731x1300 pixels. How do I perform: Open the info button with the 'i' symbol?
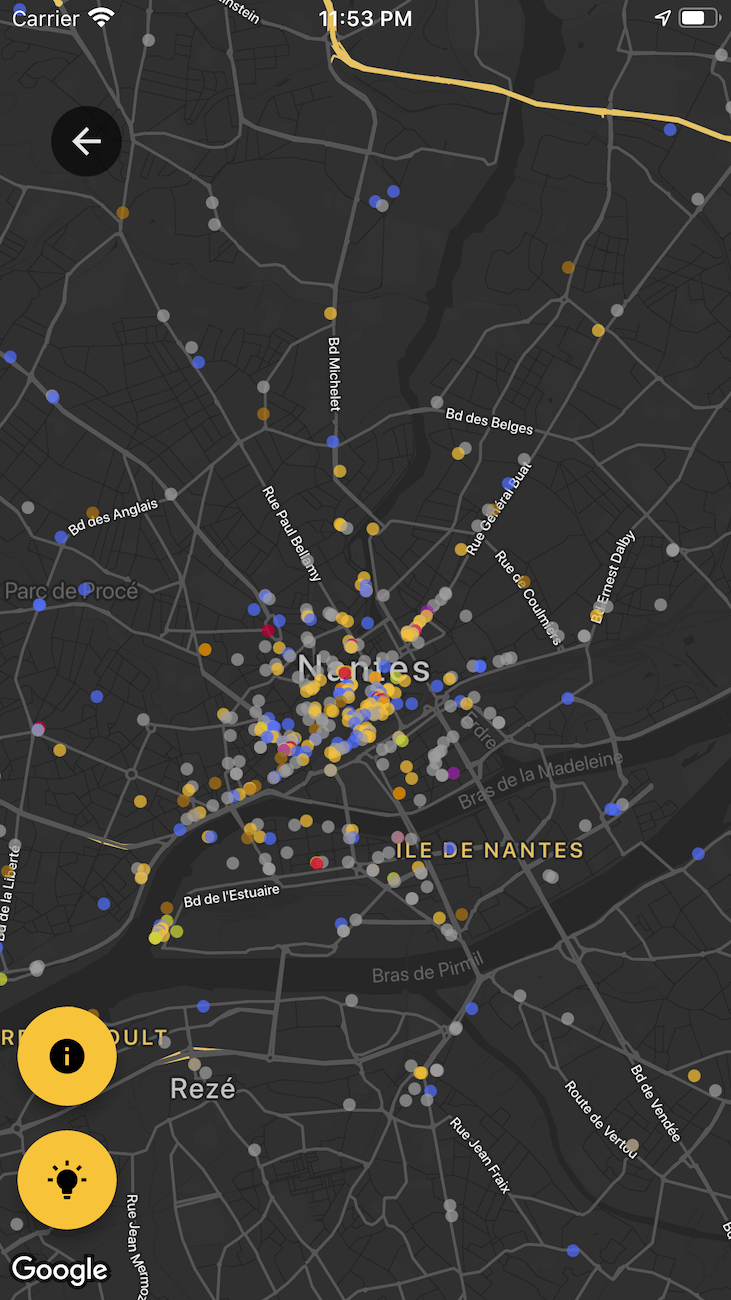(x=67, y=1056)
